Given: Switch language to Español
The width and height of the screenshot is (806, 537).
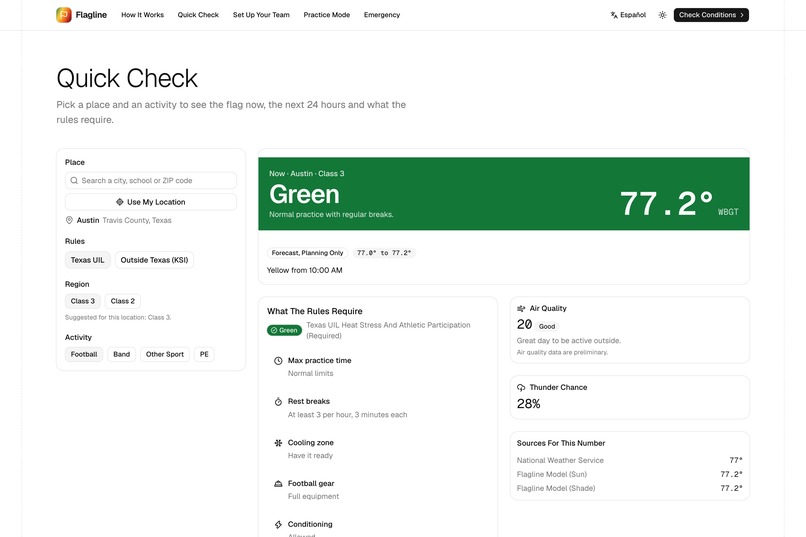Looking at the screenshot, I should (x=628, y=15).
